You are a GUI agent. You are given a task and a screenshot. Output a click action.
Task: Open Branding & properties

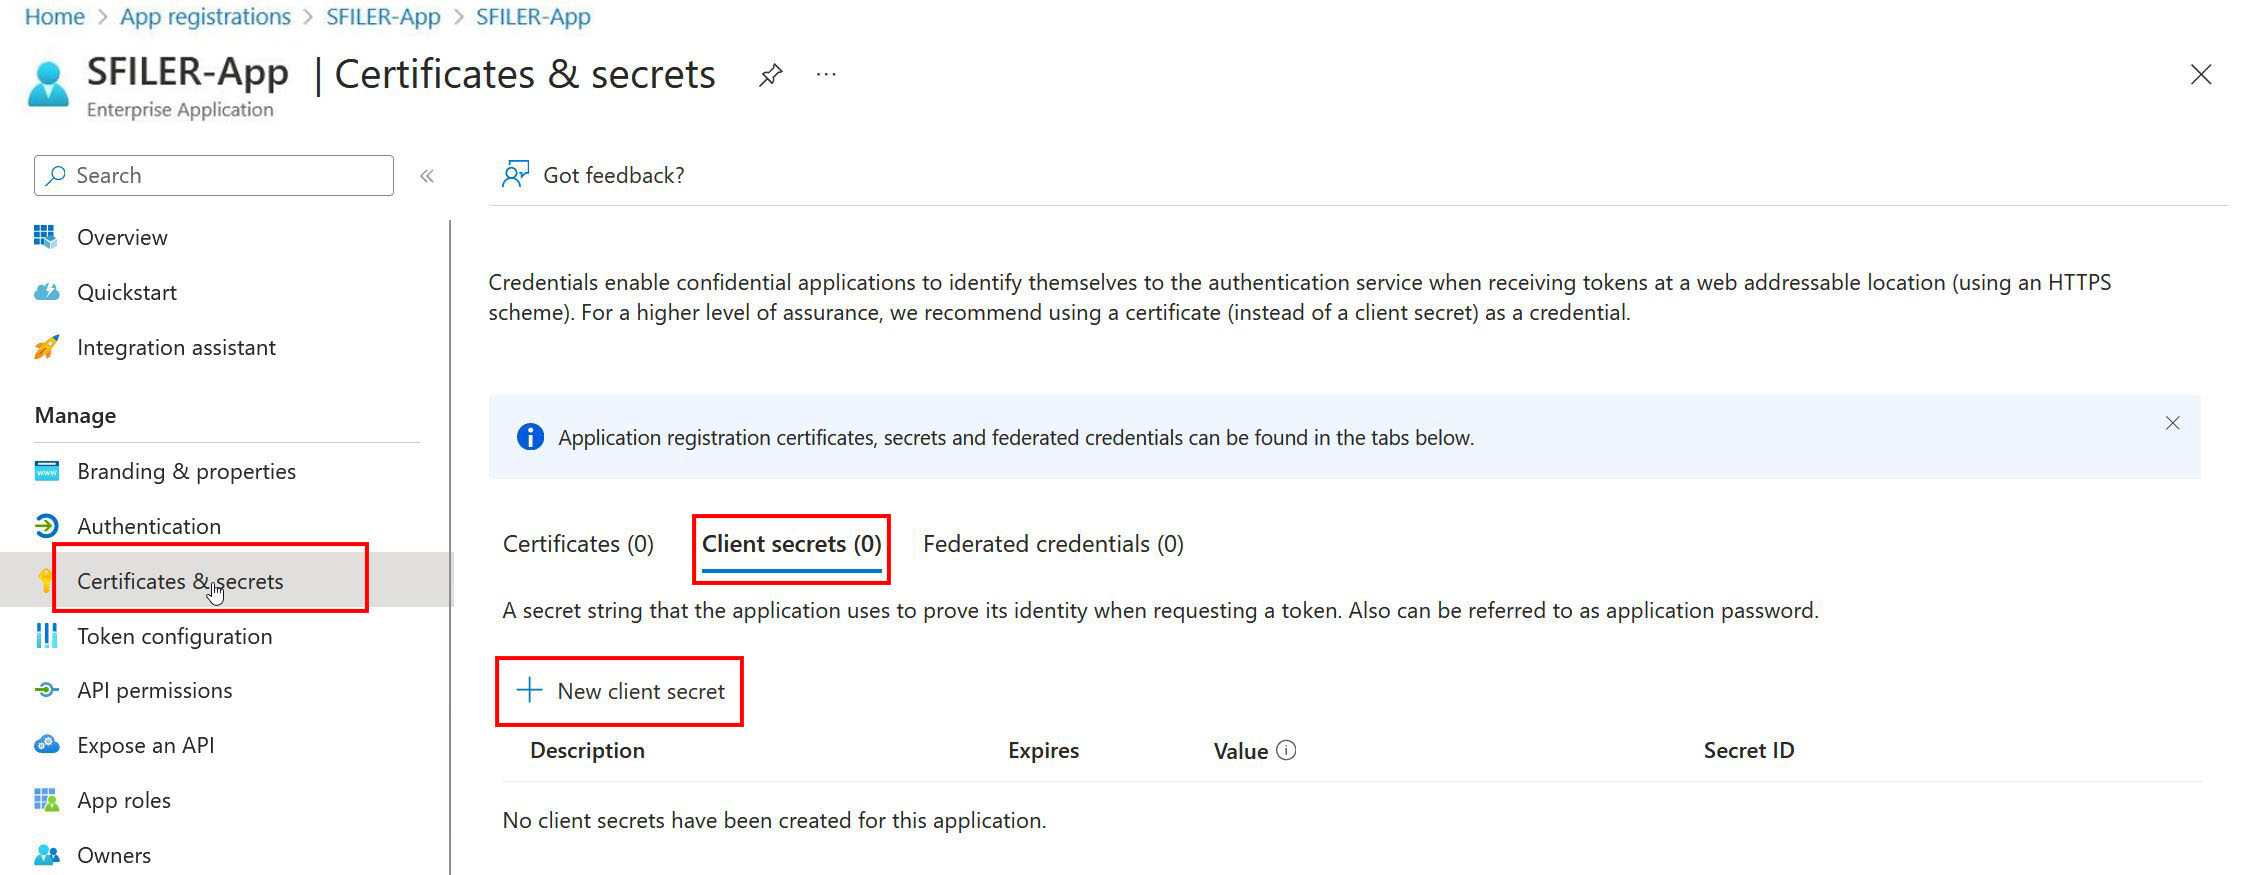[186, 471]
